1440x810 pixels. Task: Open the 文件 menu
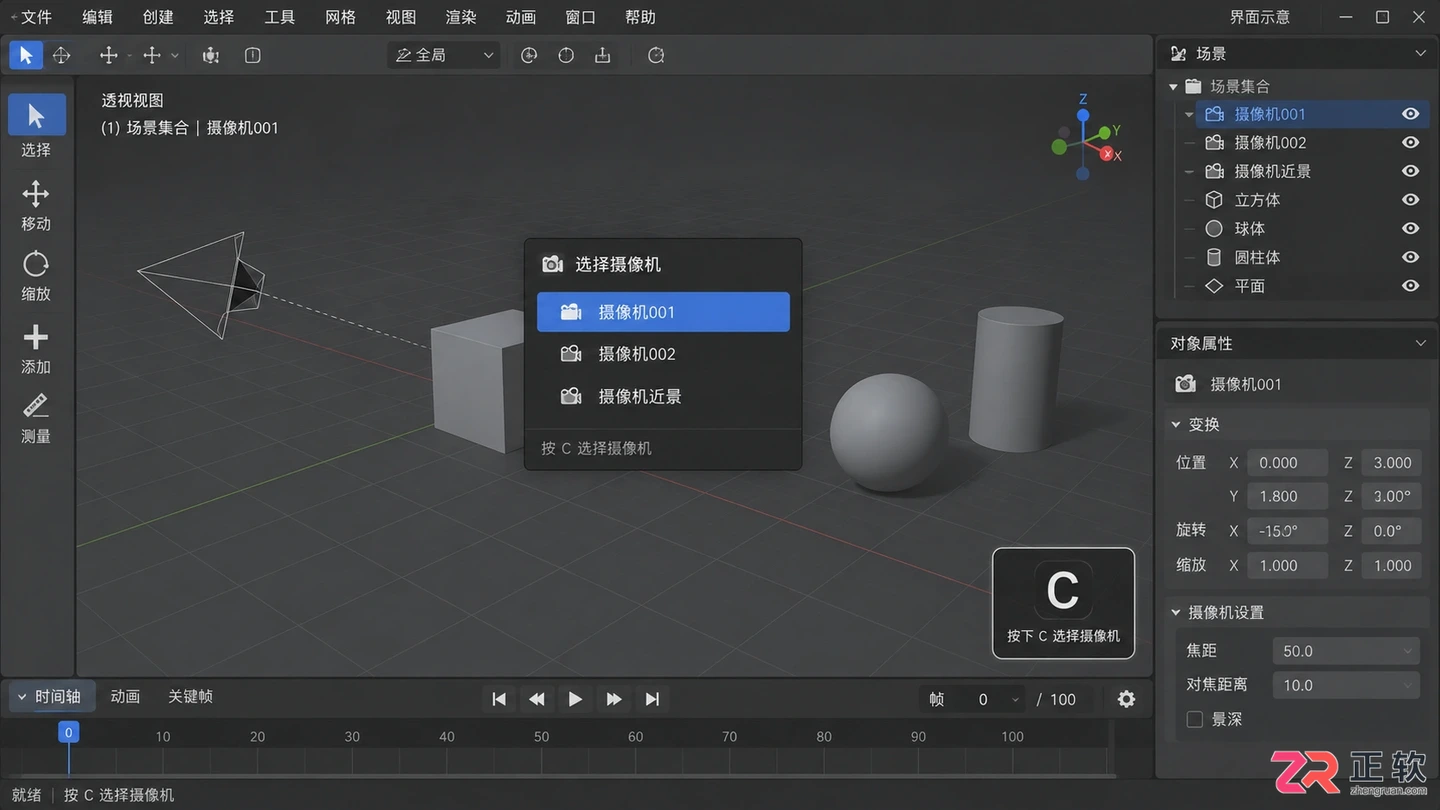pos(36,17)
